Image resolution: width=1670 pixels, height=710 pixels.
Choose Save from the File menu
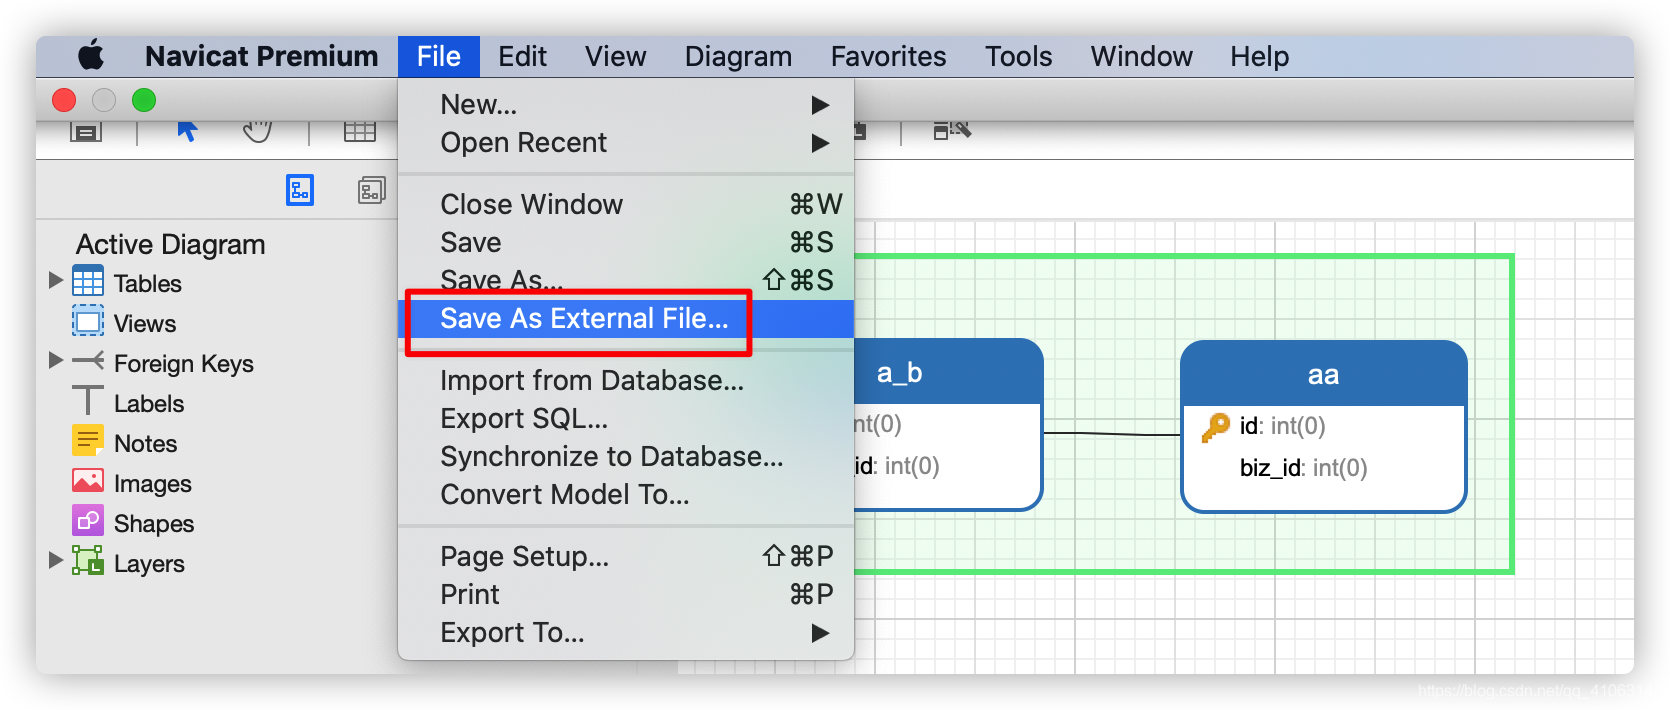(626, 242)
